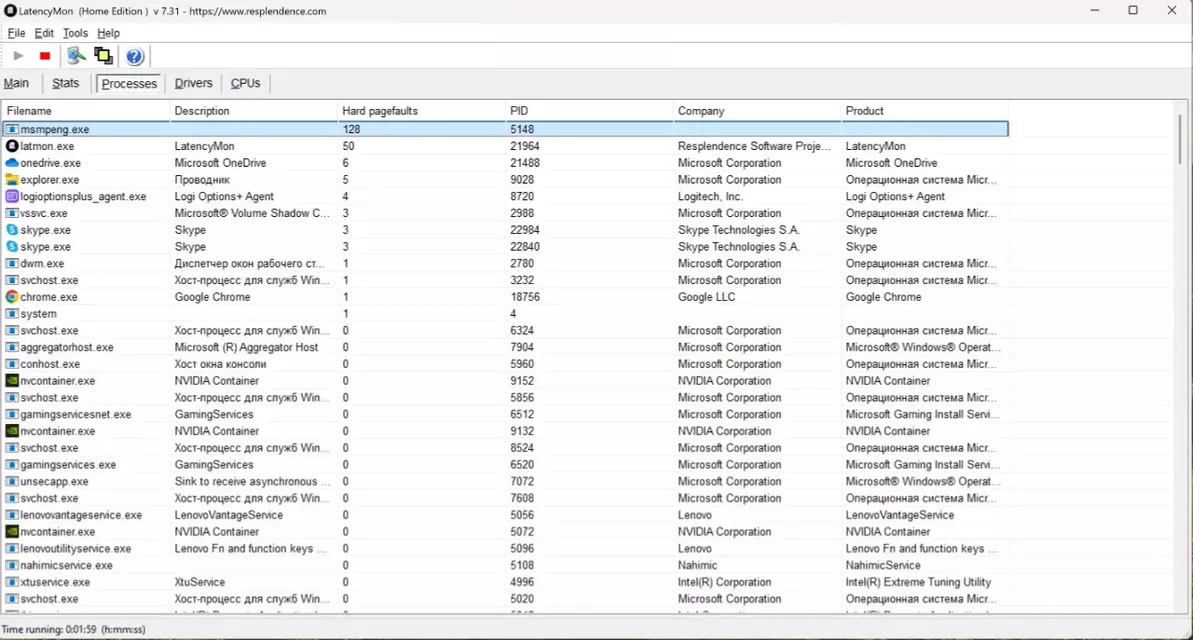This screenshot has width=1193, height=640.
Task: Click the process icon beside dwm.exe
Action: pyautogui.click(x=12, y=263)
